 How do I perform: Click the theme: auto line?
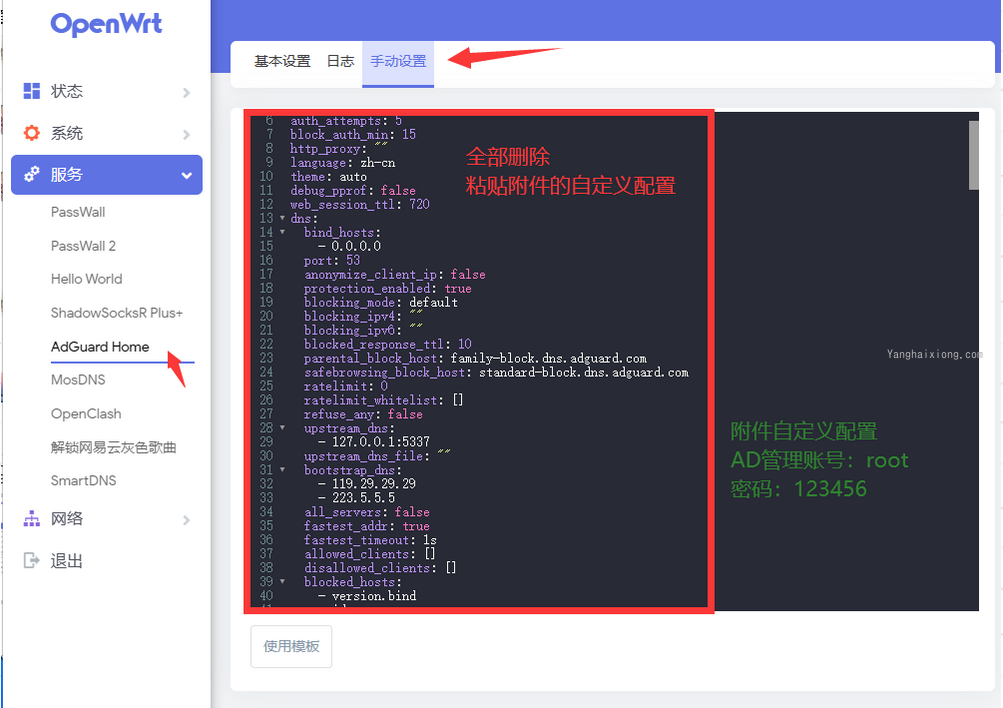tap(329, 177)
